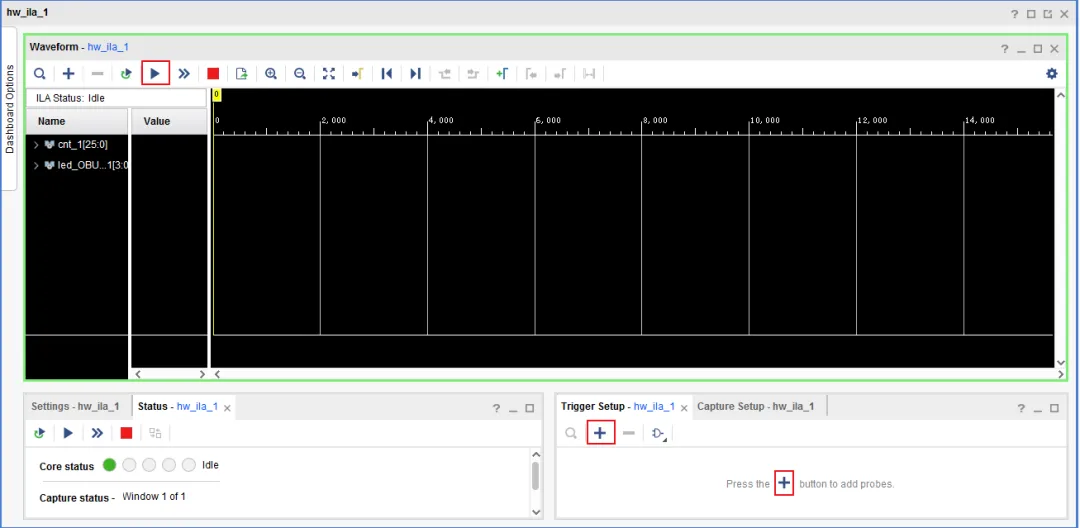Close the Status hw_ila_1 tab
Image resolution: width=1080 pixels, height=528 pixels.
pyautogui.click(x=227, y=408)
